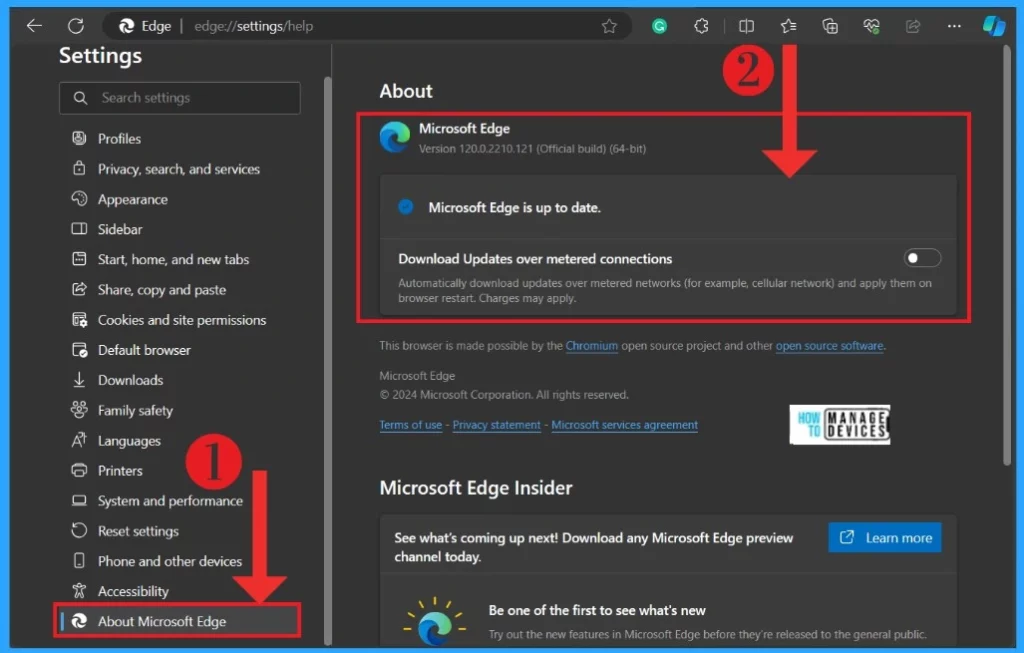Open Cookies and site permissions settings

click(182, 320)
